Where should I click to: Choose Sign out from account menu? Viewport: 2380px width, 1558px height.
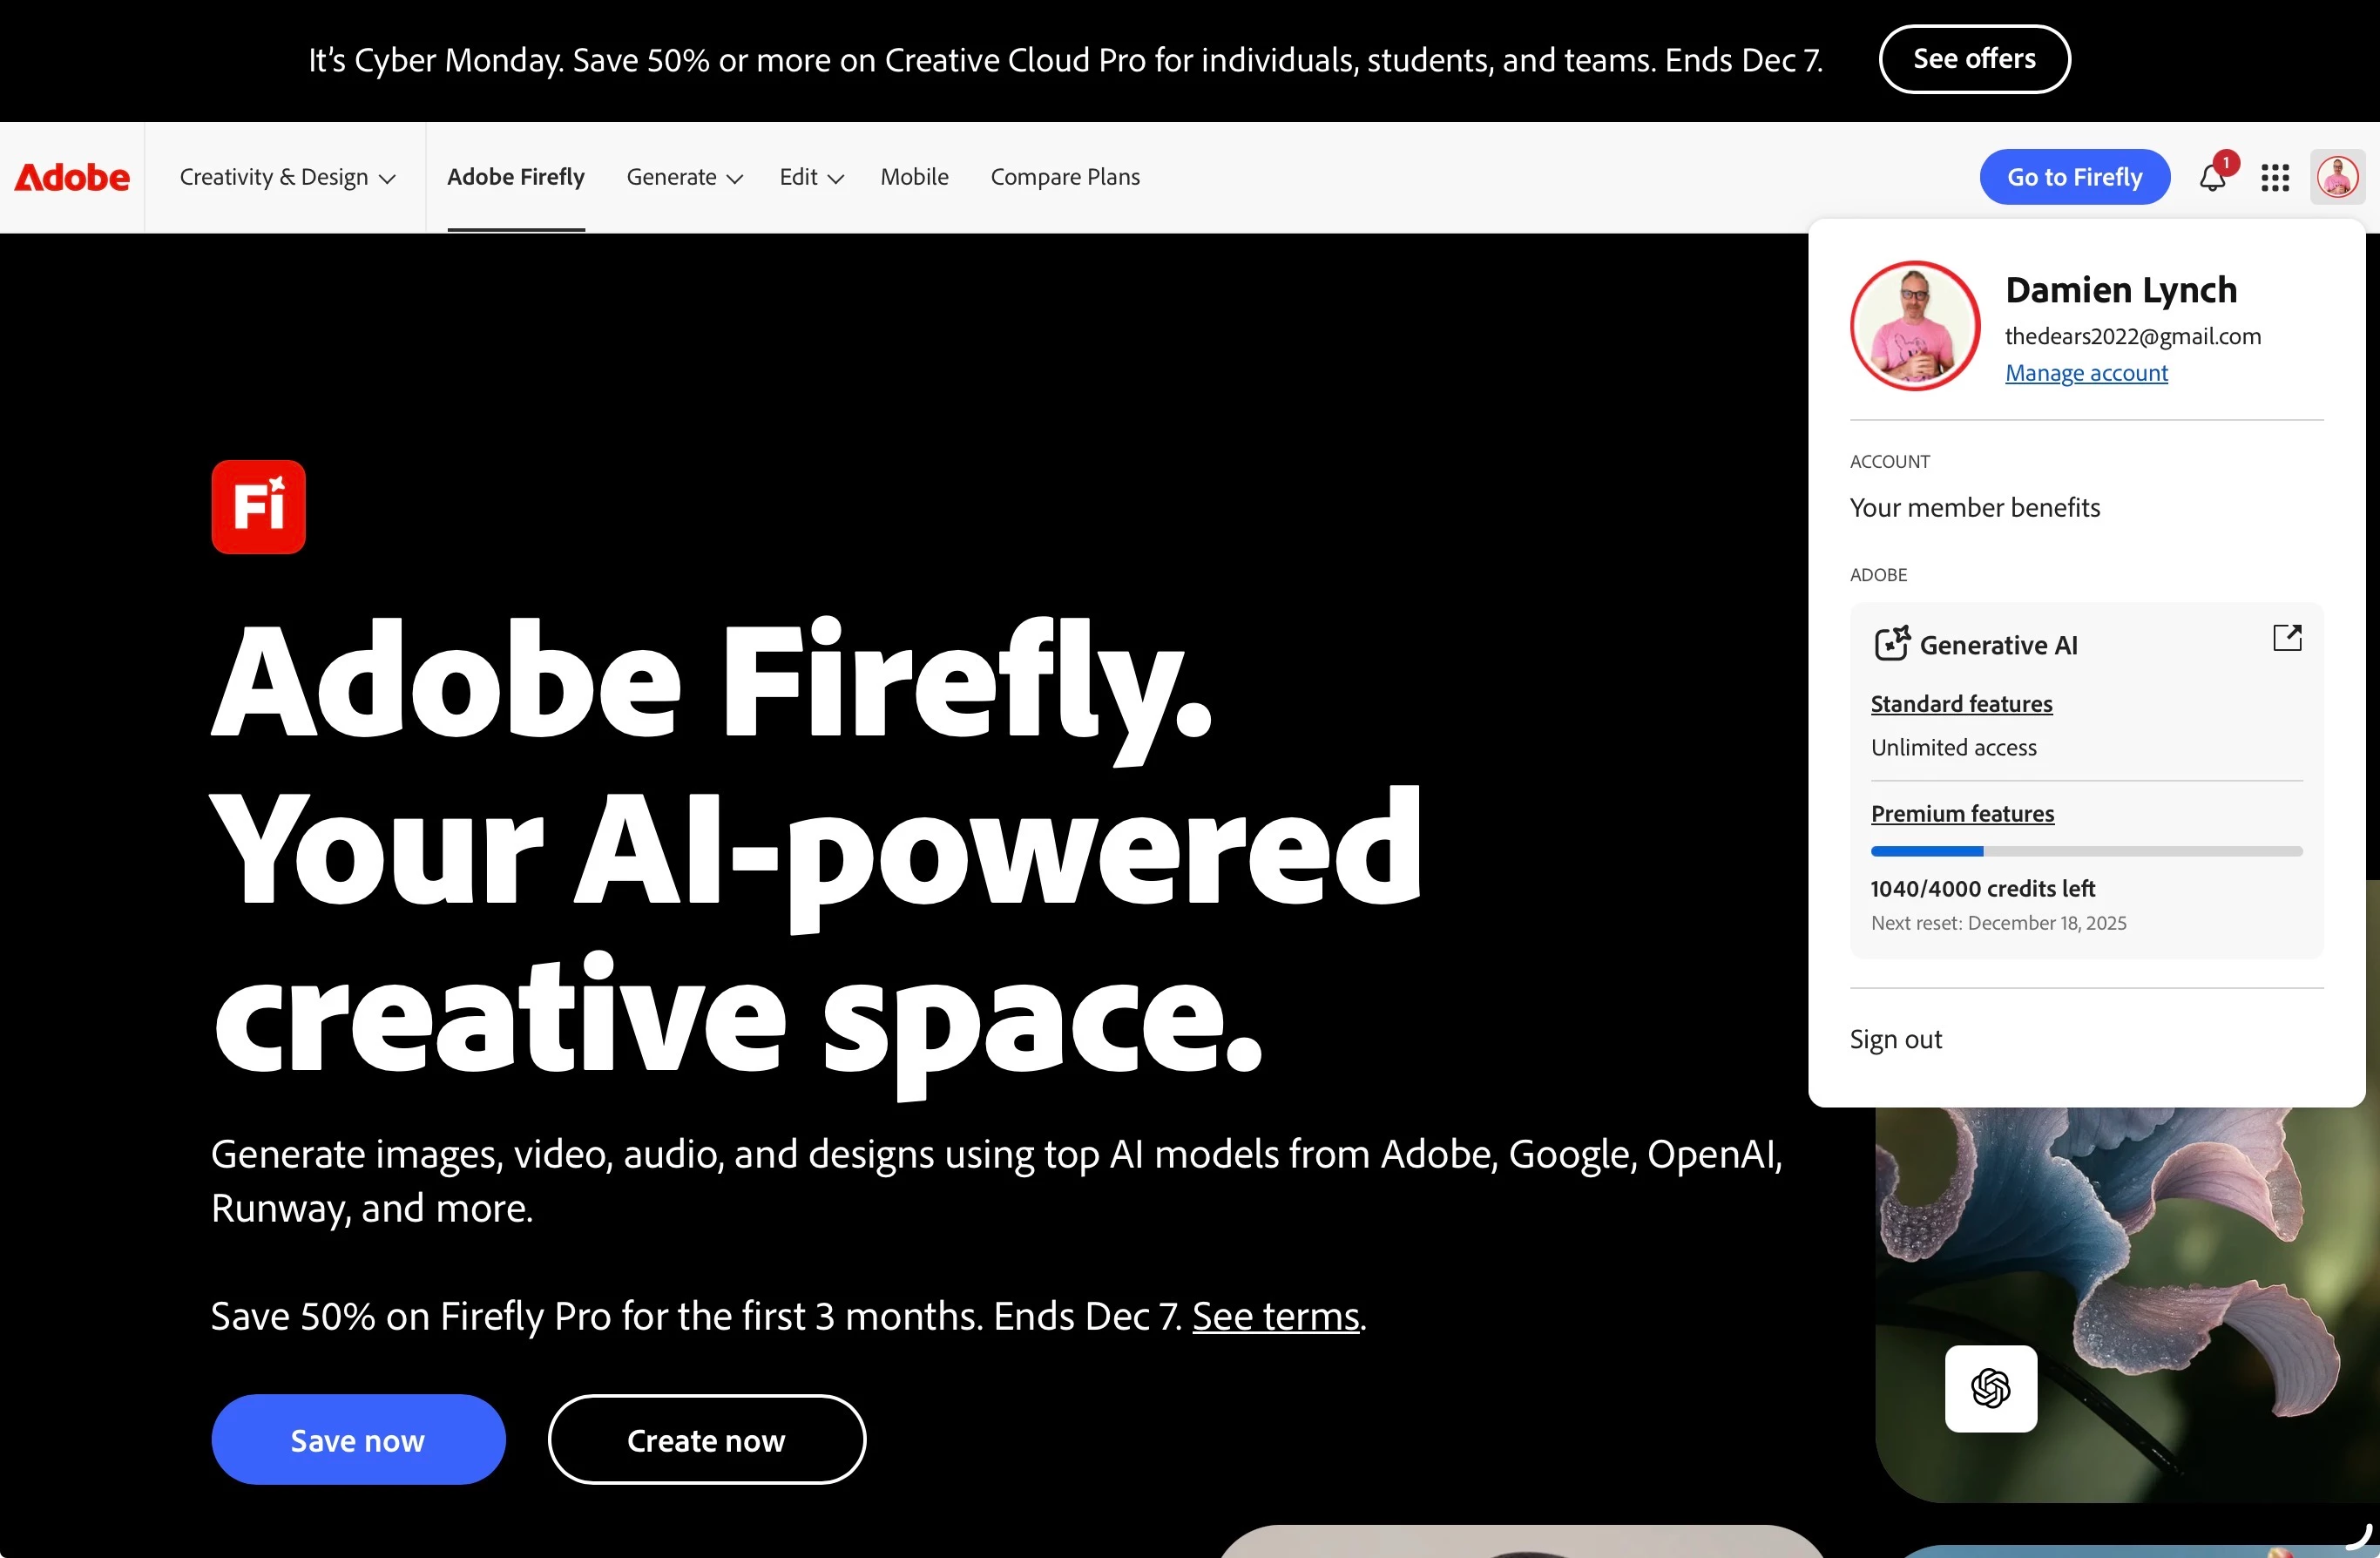click(1895, 1039)
